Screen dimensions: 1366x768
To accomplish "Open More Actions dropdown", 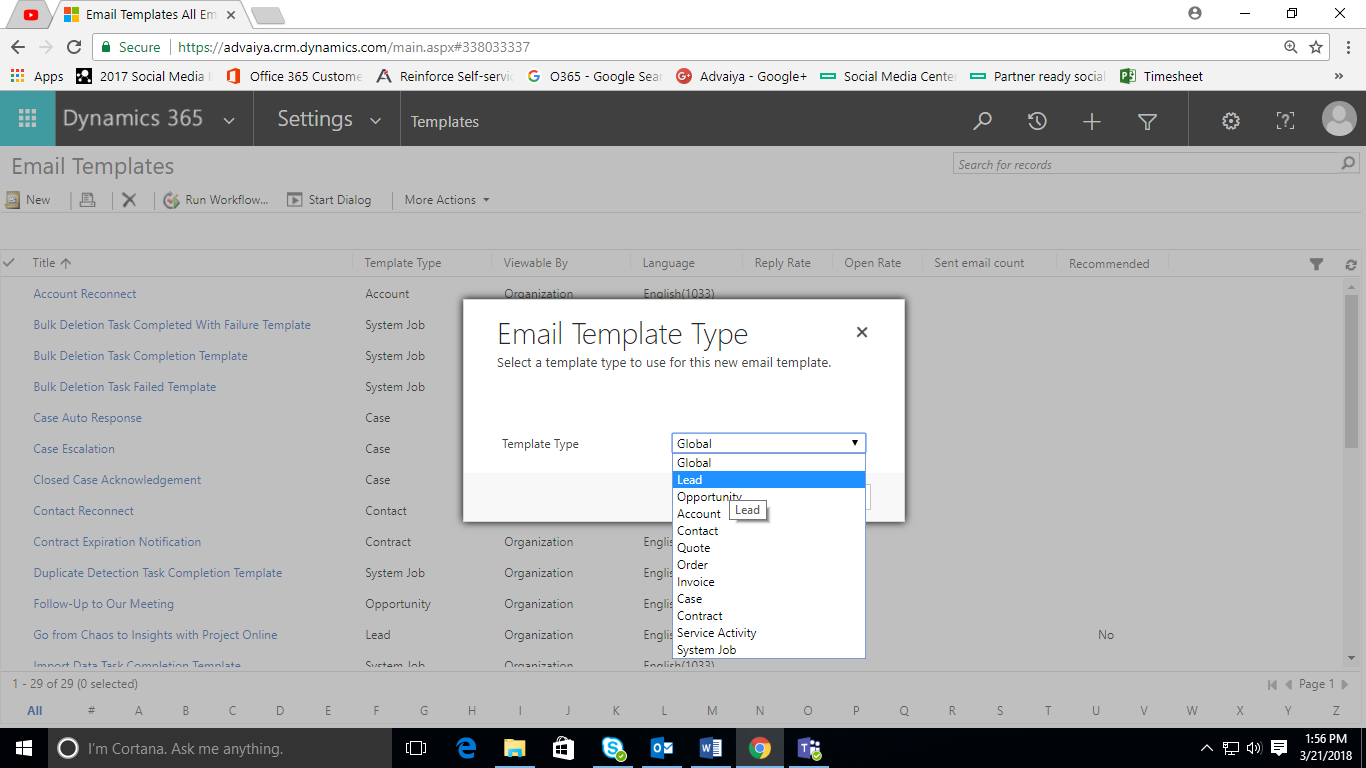I will pos(447,200).
